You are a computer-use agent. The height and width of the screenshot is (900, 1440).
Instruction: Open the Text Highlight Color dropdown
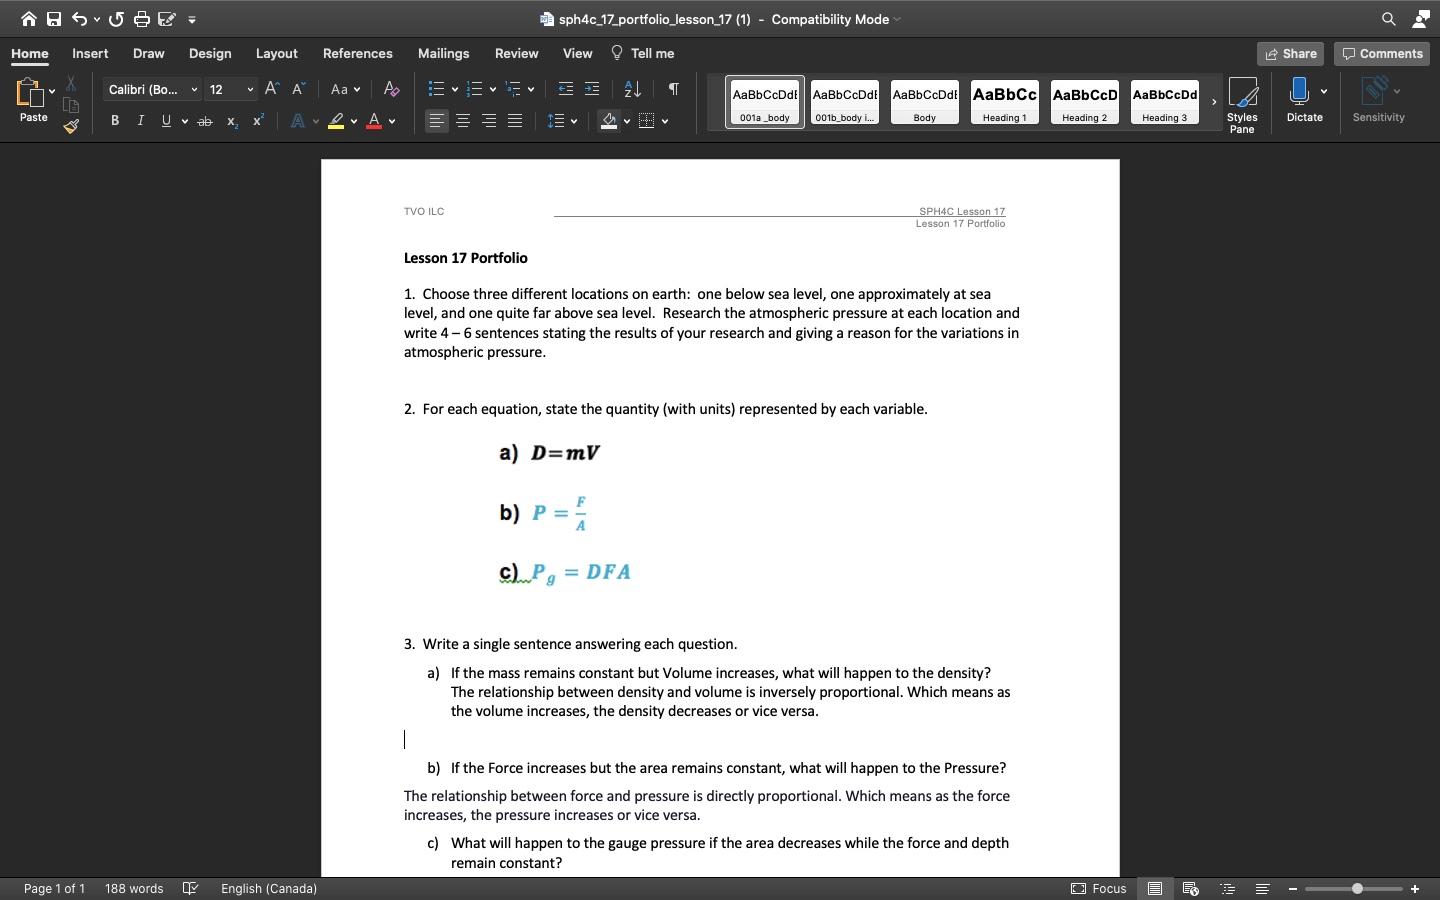click(x=353, y=121)
